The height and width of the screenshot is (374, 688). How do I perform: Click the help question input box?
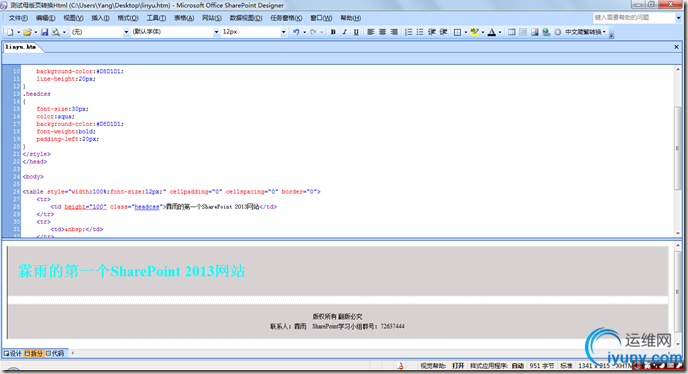(x=634, y=18)
